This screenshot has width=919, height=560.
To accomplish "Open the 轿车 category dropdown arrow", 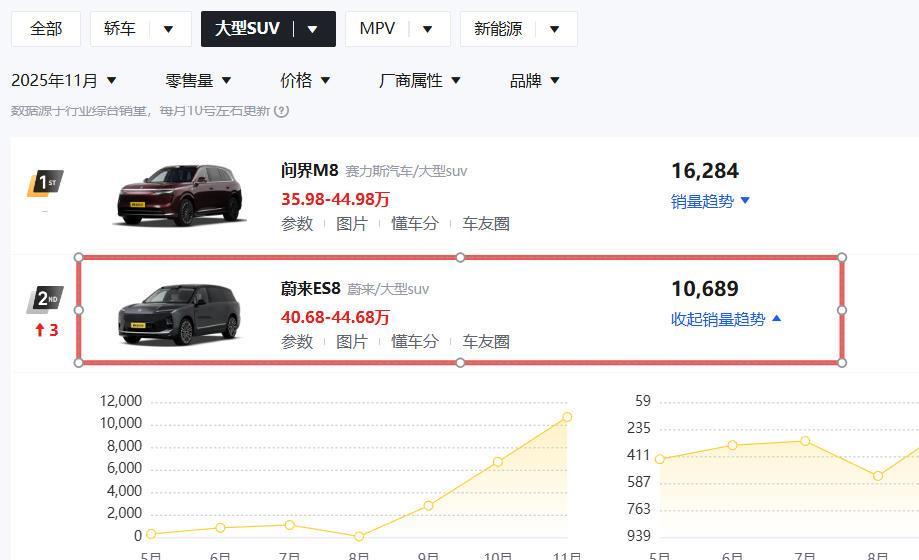I will (168, 29).
